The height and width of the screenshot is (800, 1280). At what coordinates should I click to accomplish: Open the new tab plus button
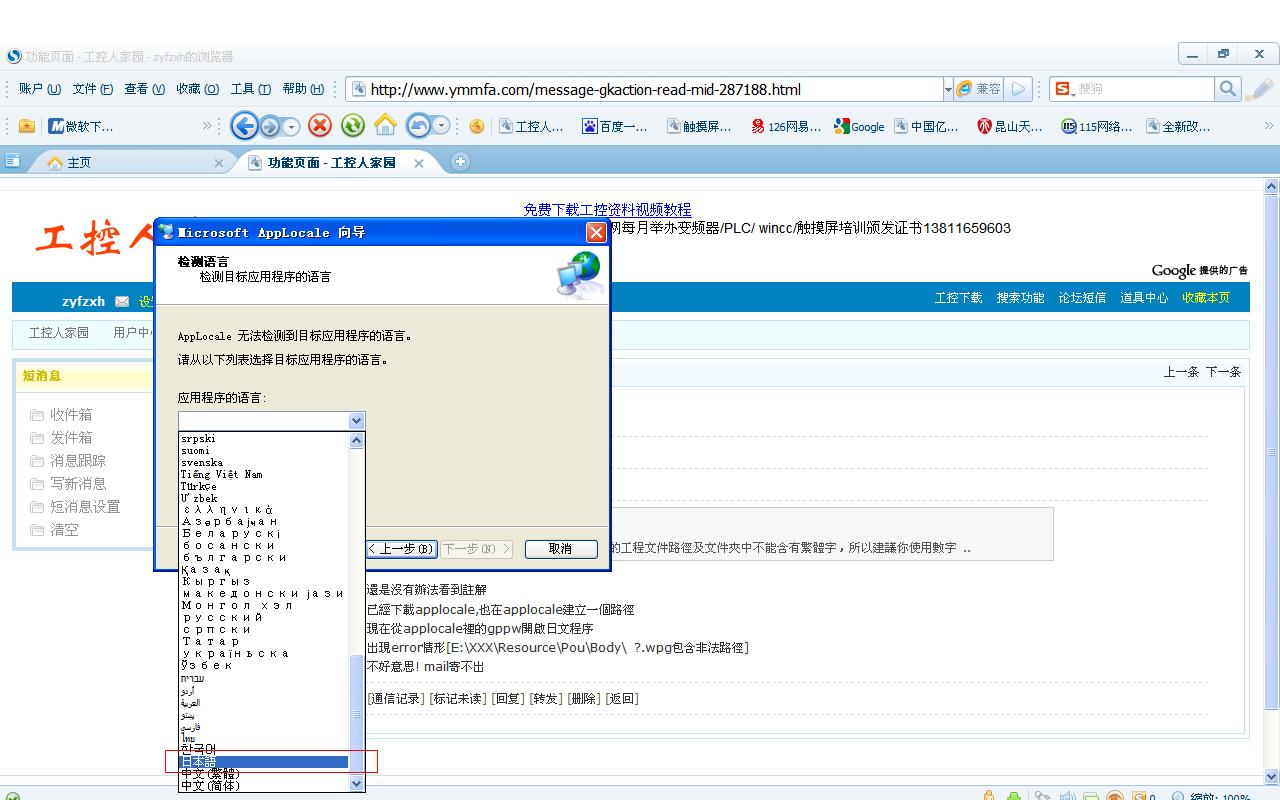pos(460,162)
